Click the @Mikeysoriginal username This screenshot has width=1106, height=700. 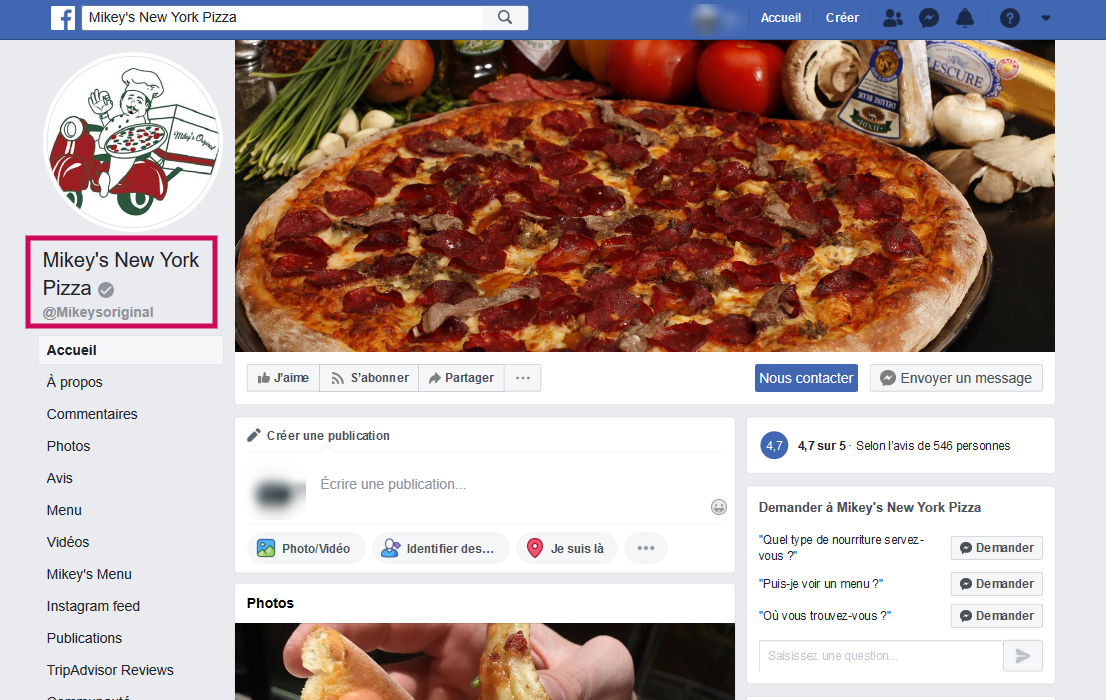coord(98,312)
